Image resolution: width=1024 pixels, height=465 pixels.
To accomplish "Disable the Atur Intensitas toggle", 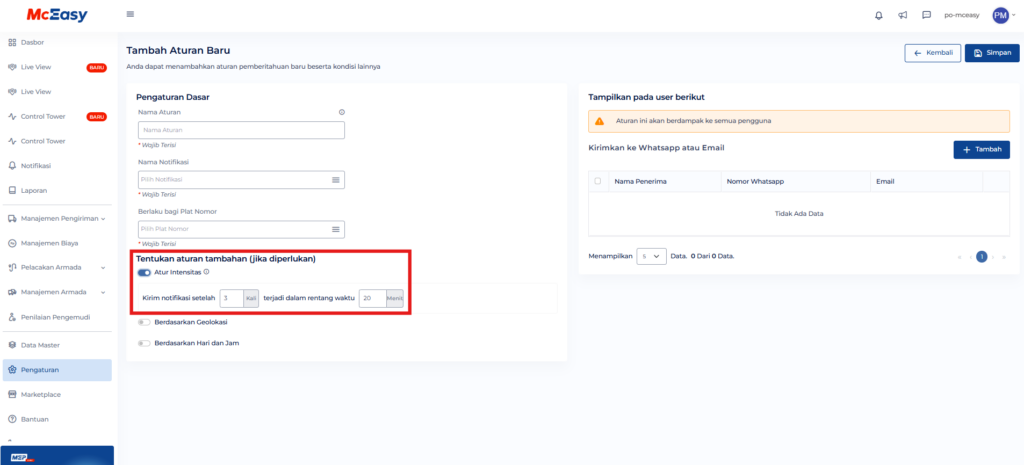I will click(x=144, y=272).
